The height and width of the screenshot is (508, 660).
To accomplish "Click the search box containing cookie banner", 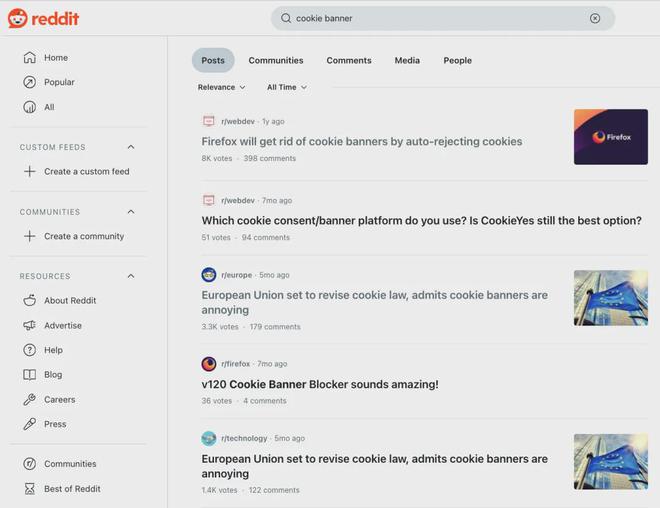I will coord(443,18).
